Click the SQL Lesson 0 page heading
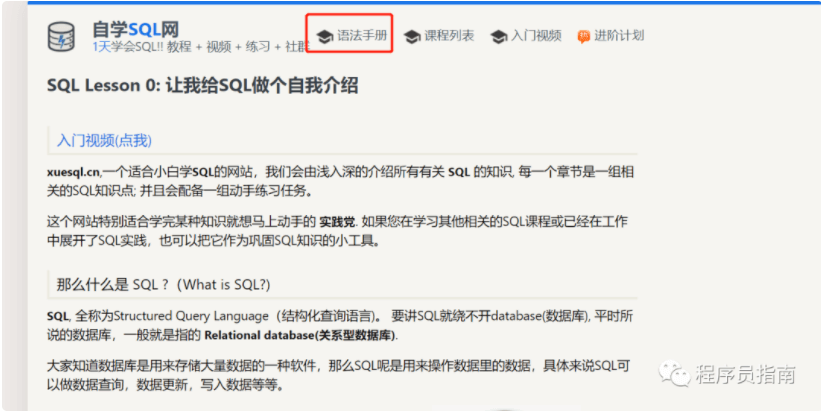Image resolution: width=821 pixels, height=411 pixels. 202,85
